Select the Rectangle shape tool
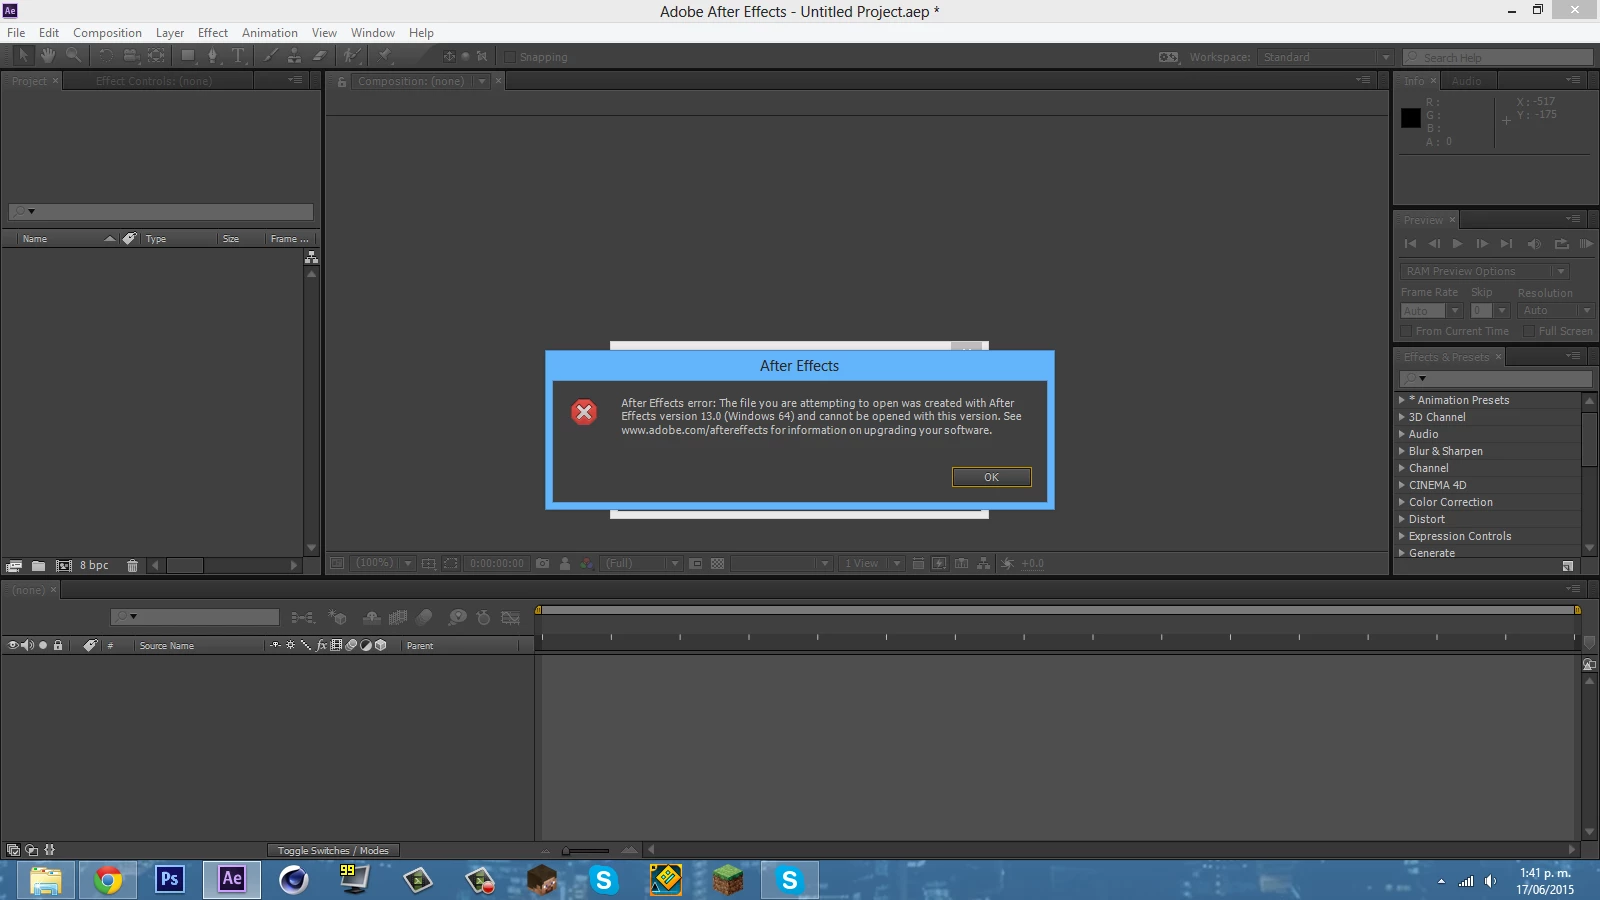1600x900 pixels. click(188, 56)
